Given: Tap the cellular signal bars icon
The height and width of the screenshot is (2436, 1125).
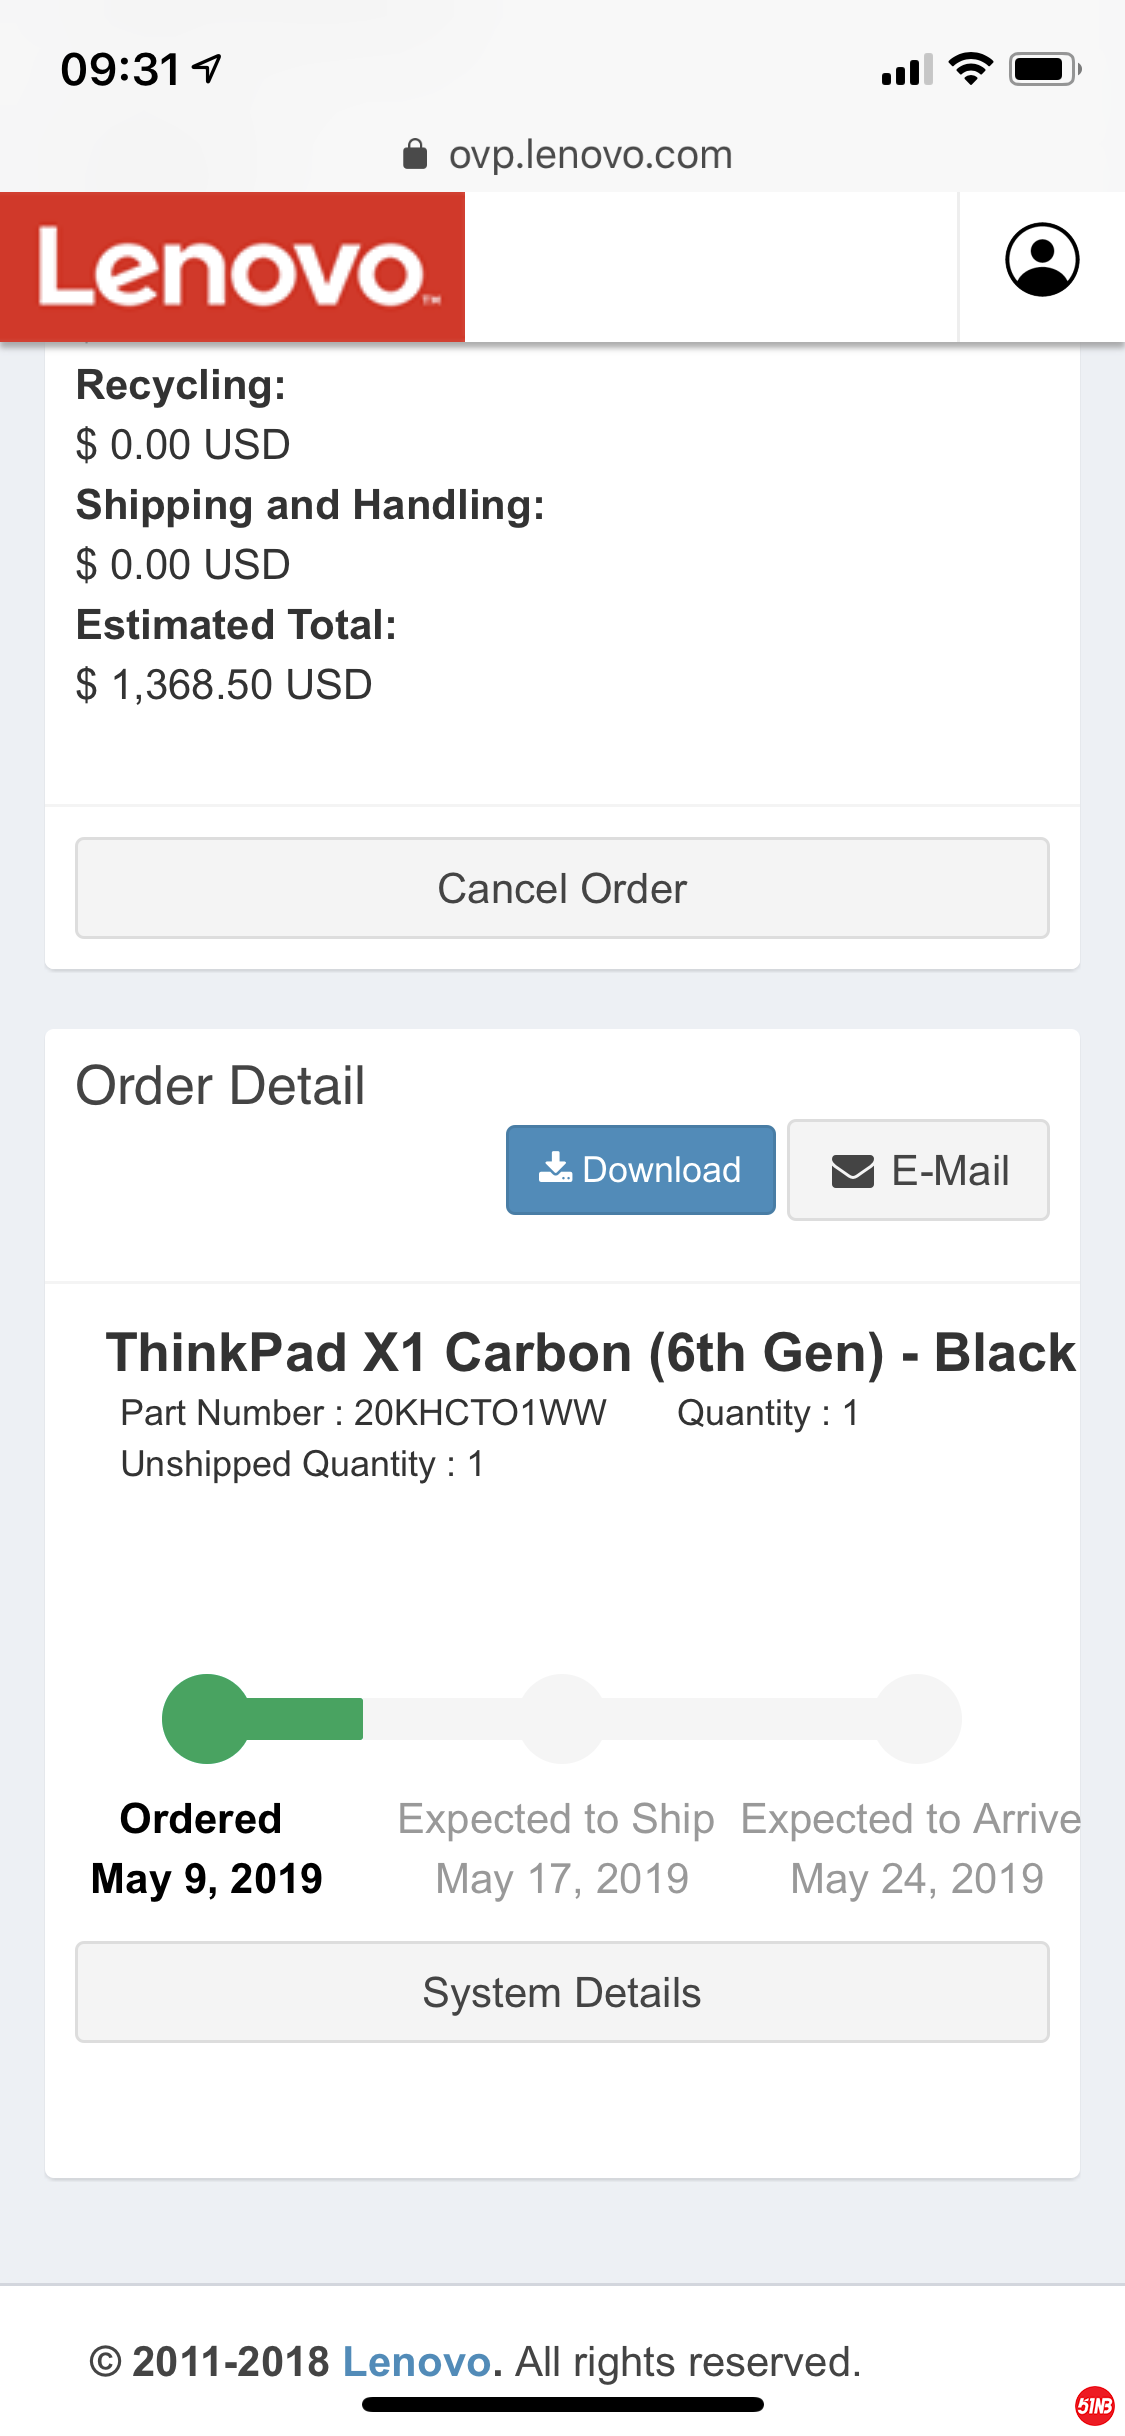Looking at the screenshot, I should coord(906,71).
